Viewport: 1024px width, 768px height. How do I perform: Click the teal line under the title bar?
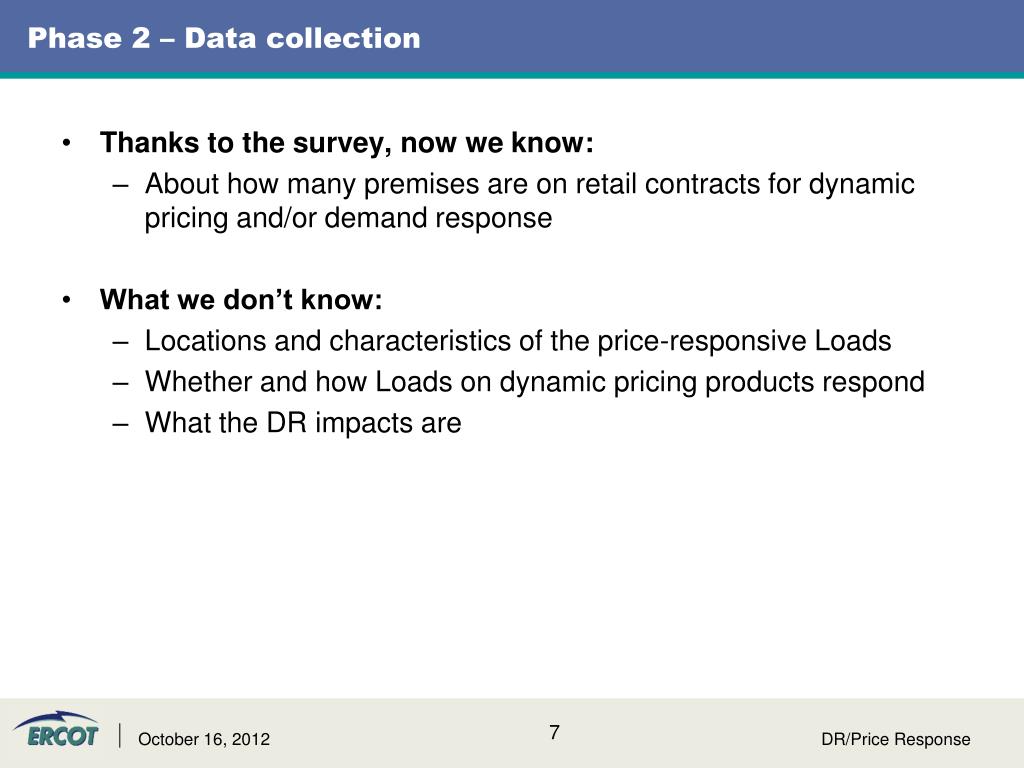(512, 75)
